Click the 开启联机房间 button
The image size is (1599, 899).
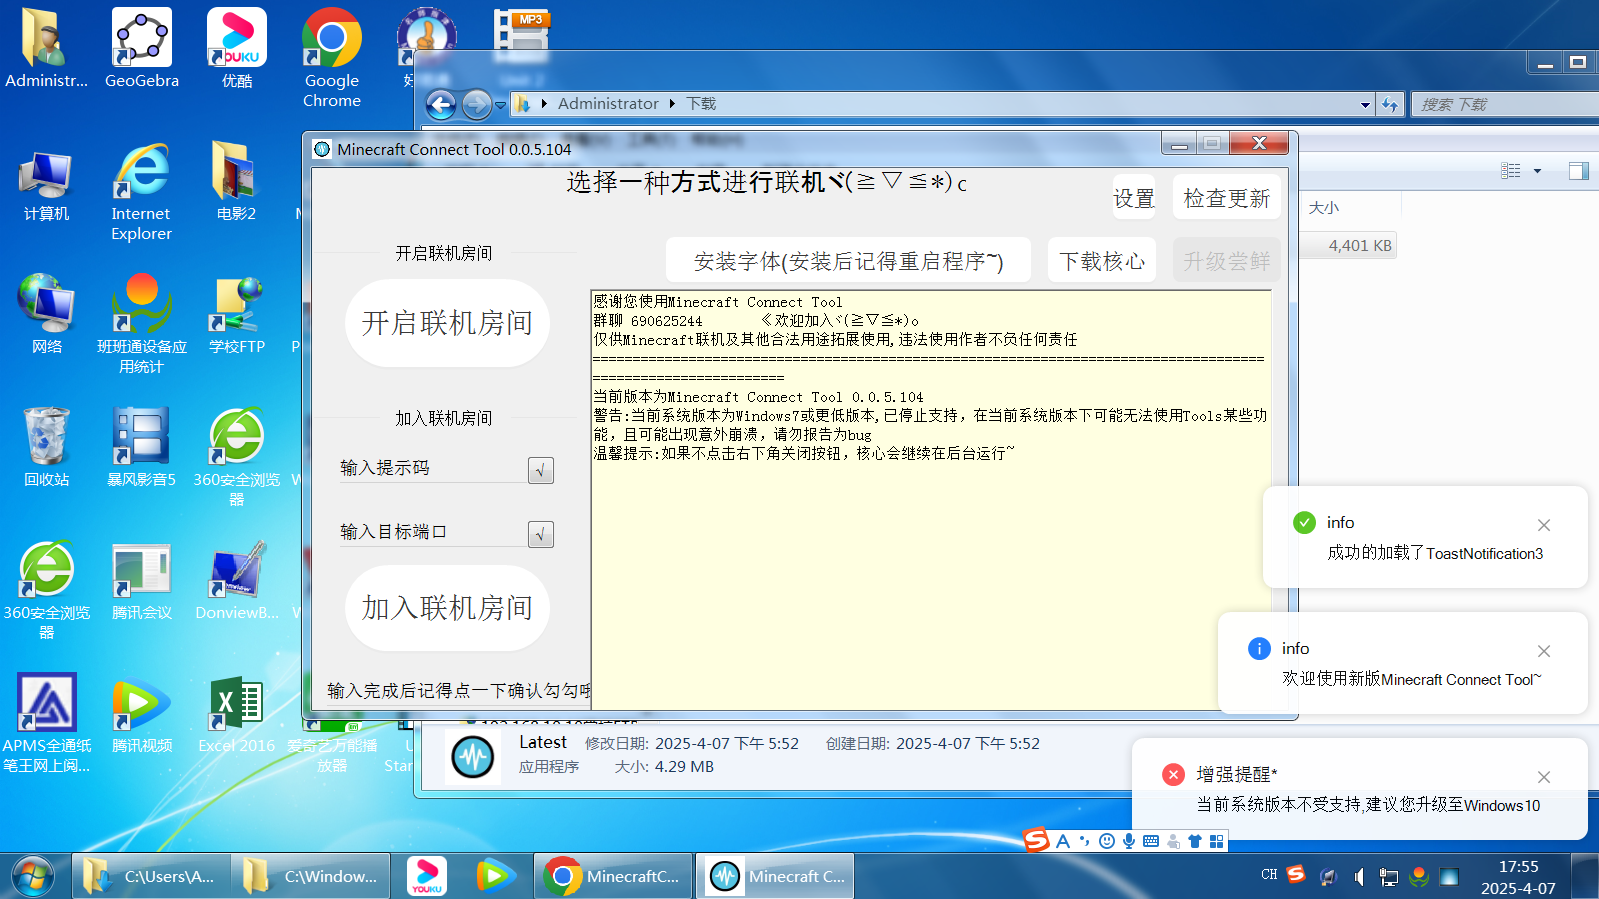click(447, 323)
